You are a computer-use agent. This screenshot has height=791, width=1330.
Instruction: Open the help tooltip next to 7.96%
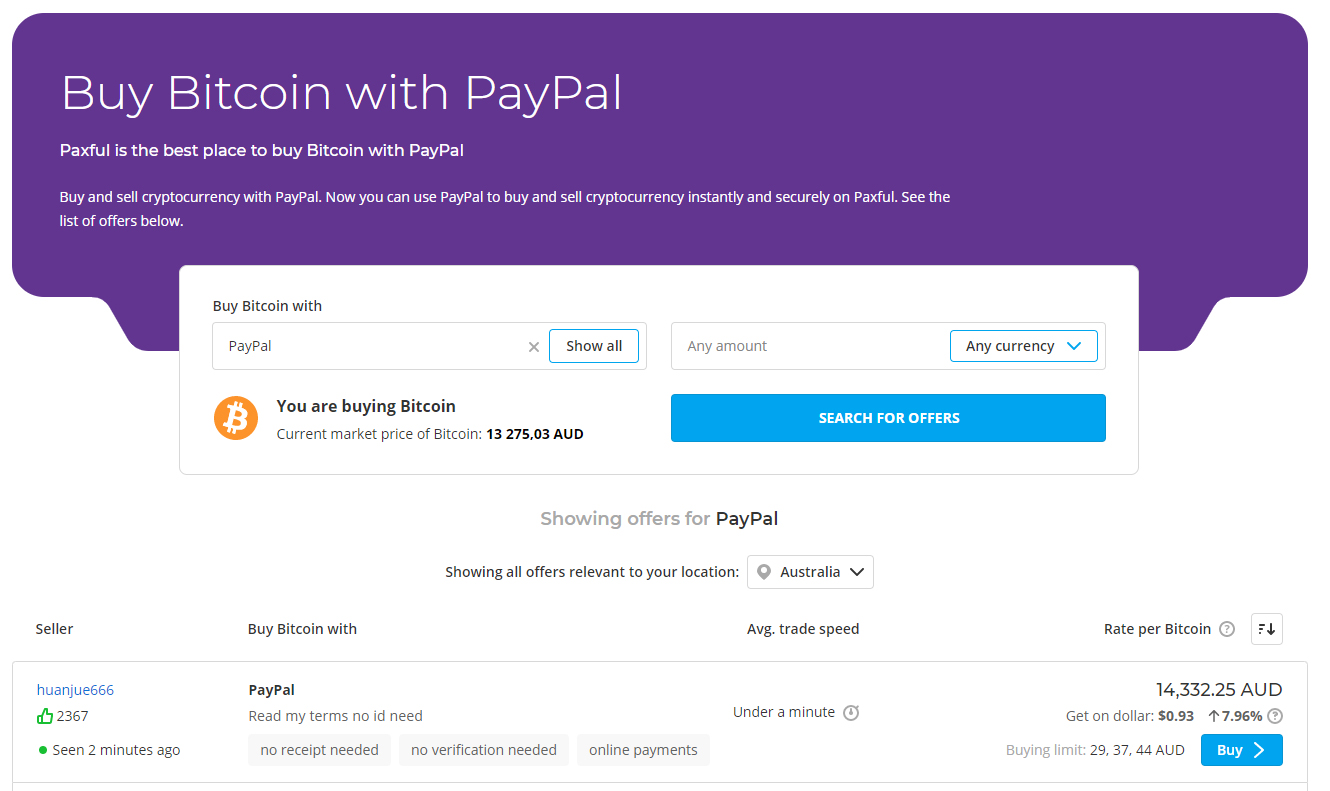pos(1275,716)
